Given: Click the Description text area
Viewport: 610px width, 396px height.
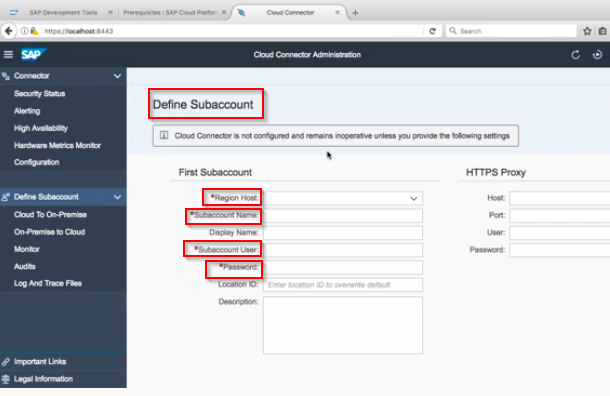Looking at the screenshot, I should 343,325.
